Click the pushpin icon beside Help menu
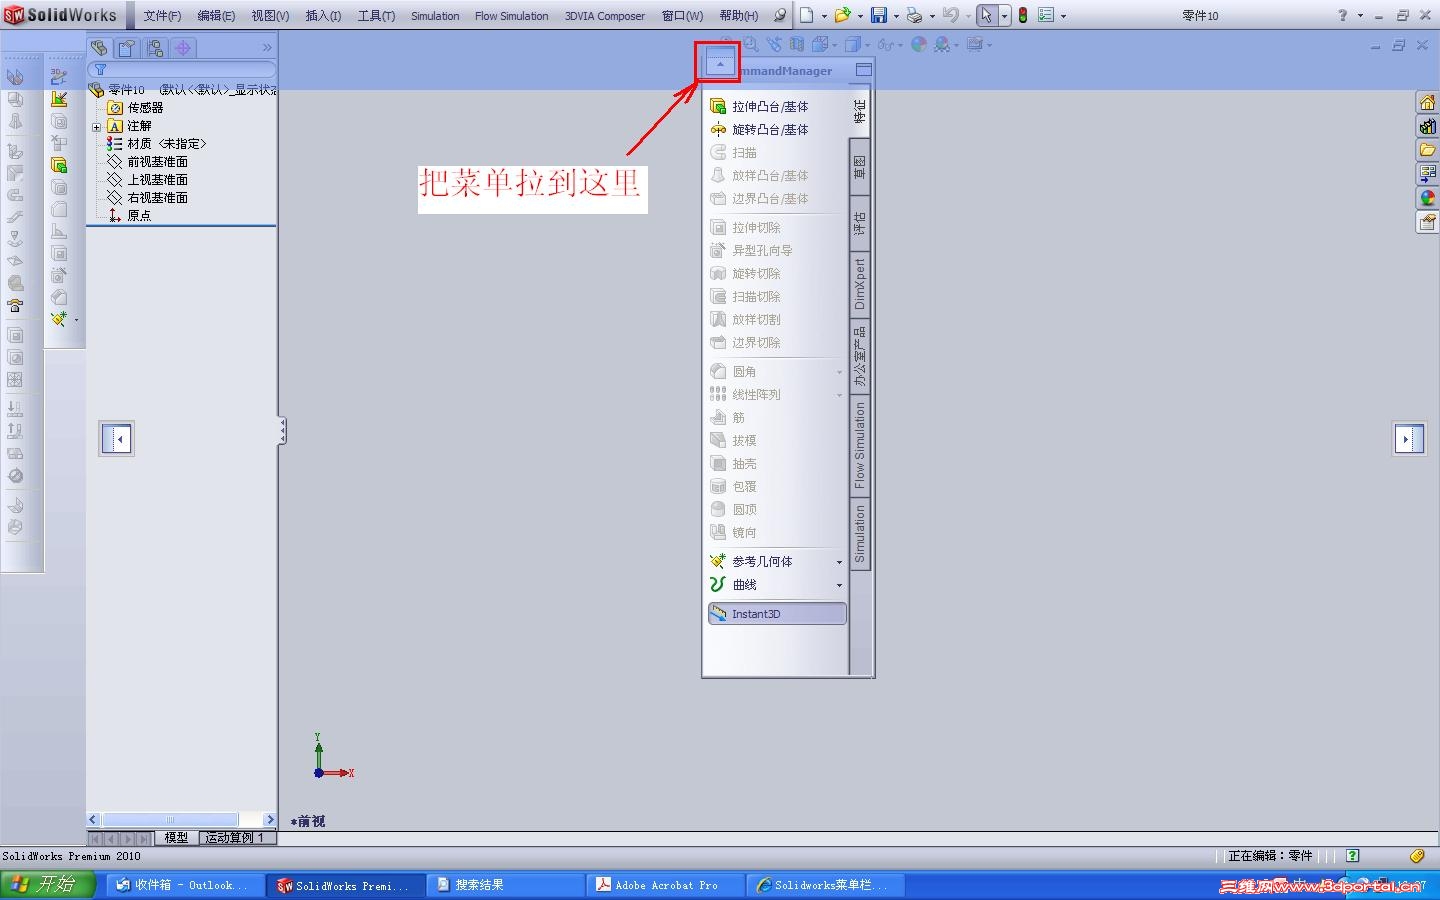 tap(781, 15)
